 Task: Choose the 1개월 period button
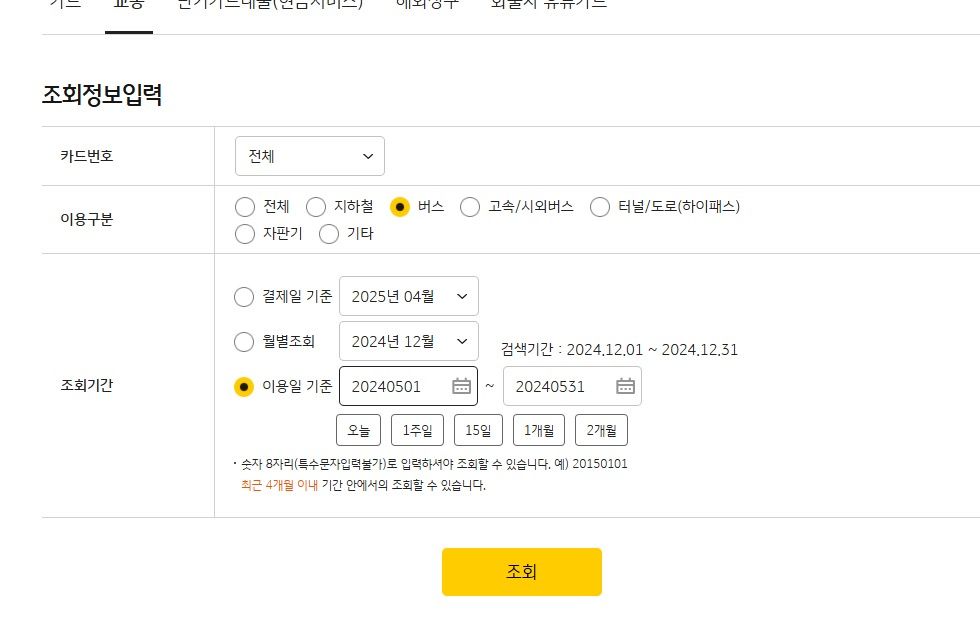click(x=539, y=431)
